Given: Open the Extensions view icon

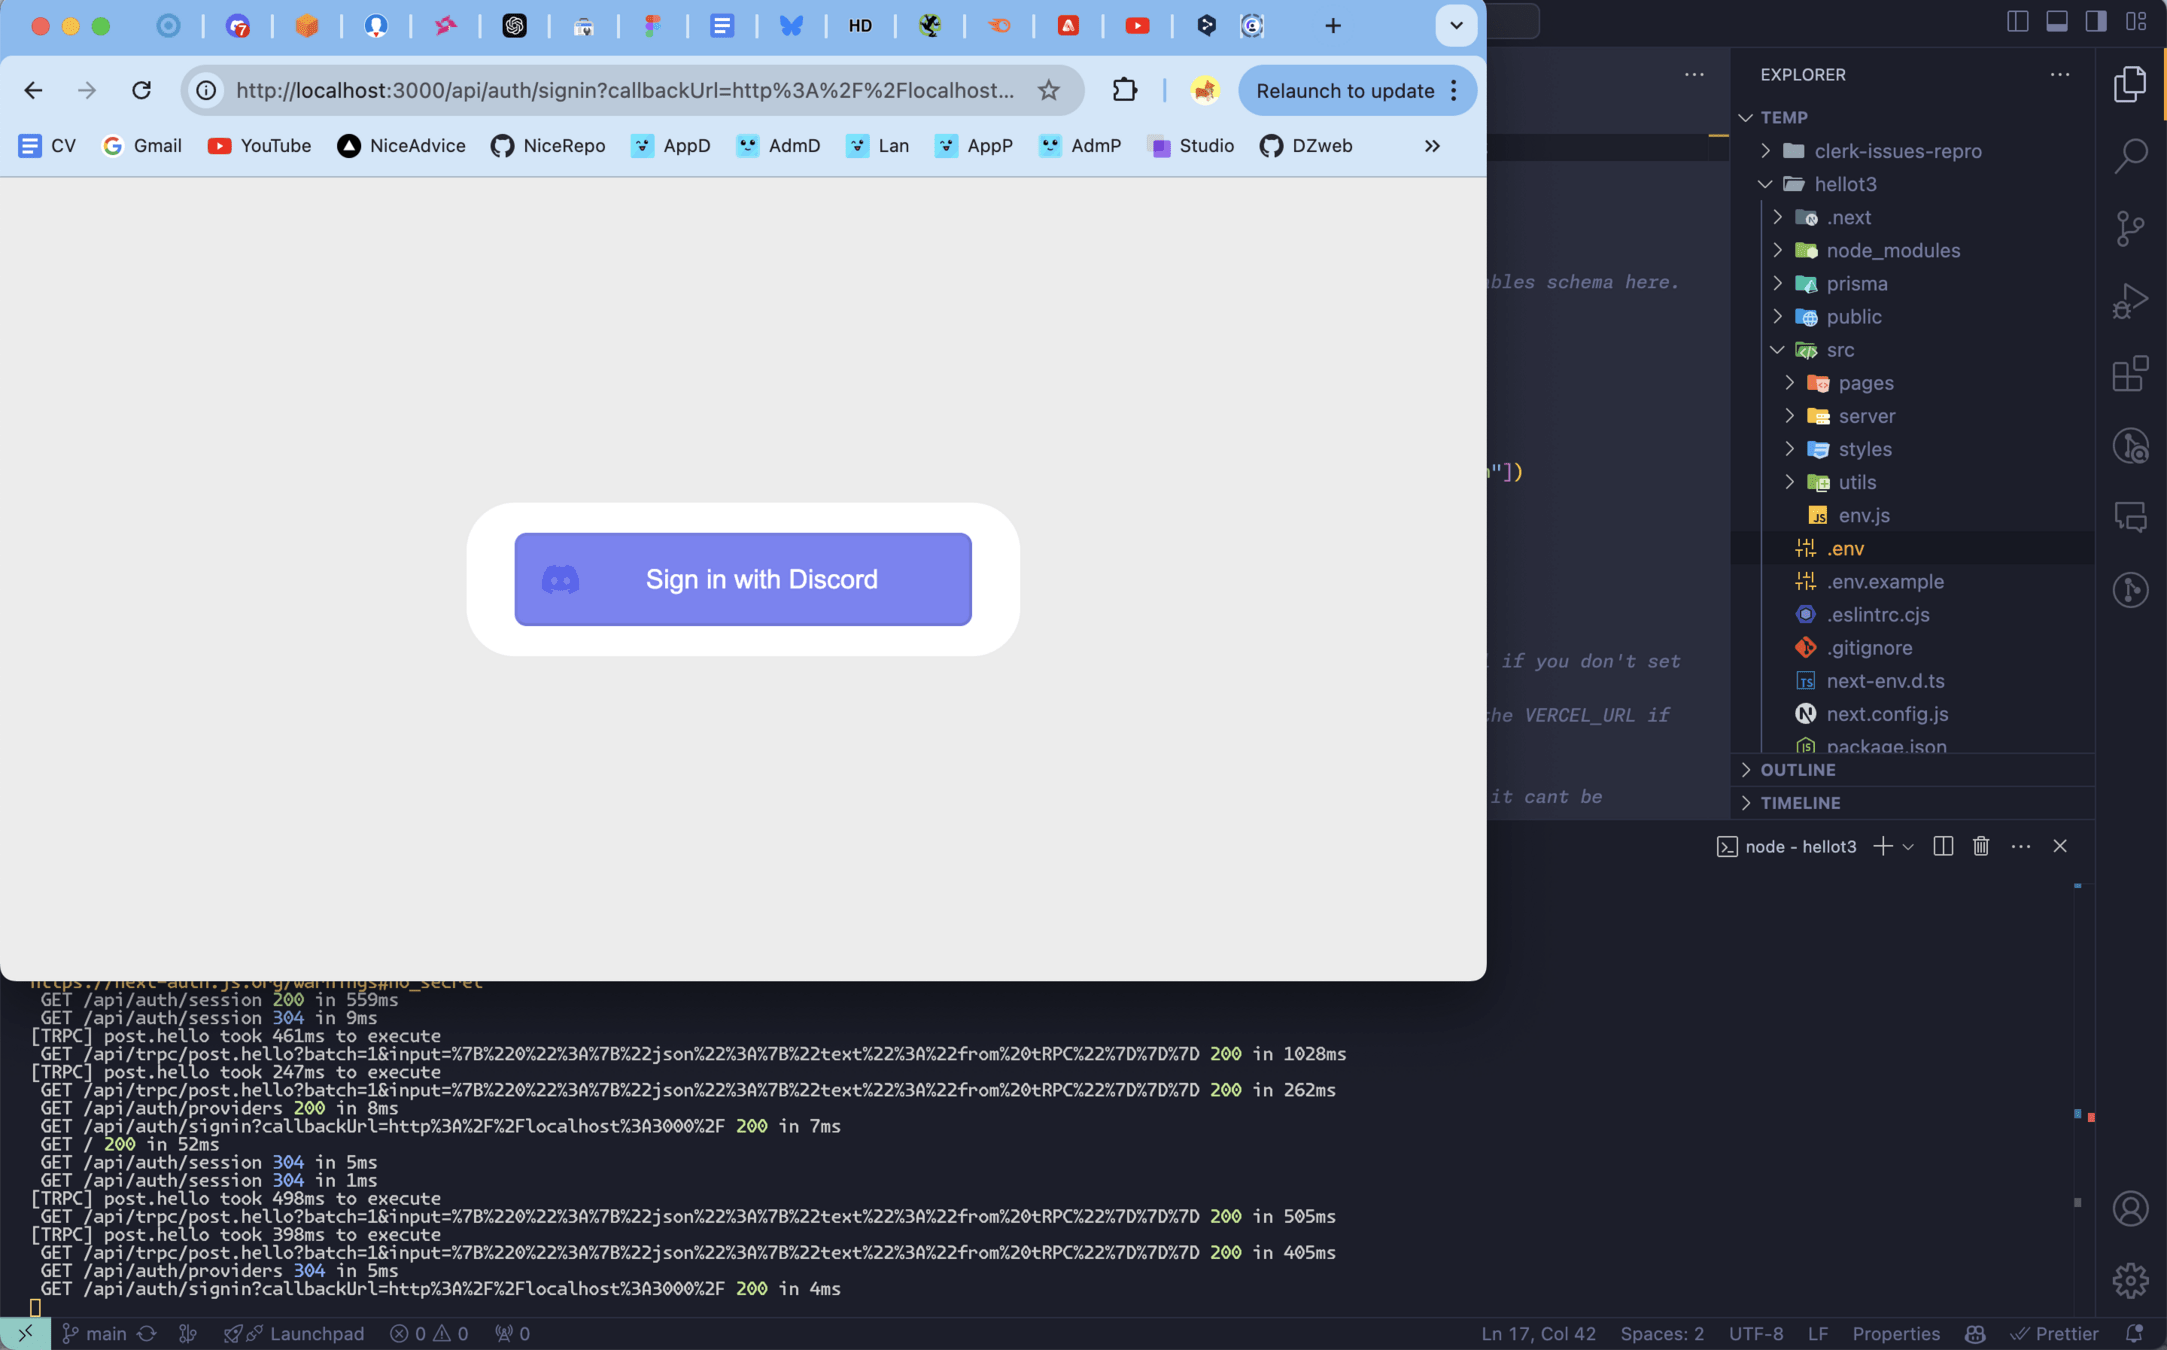Looking at the screenshot, I should click(2130, 374).
